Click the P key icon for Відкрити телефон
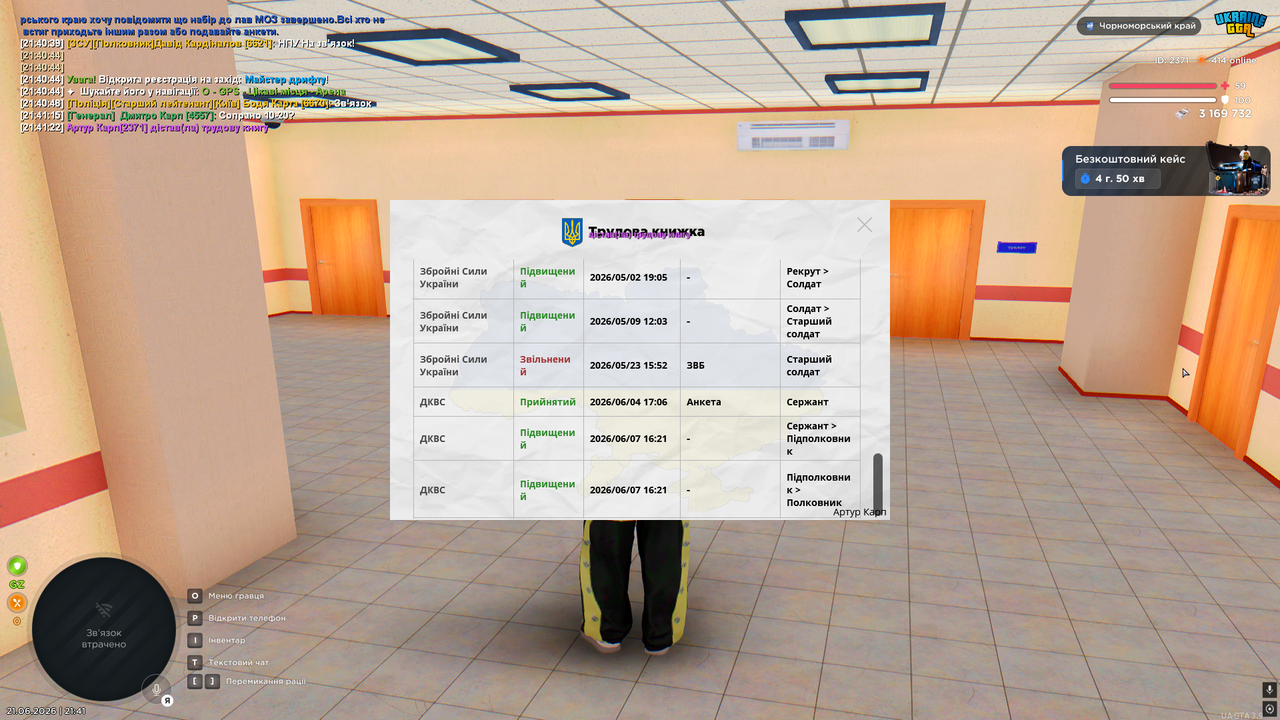Viewport: 1280px width, 720px height. click(195, 618)
